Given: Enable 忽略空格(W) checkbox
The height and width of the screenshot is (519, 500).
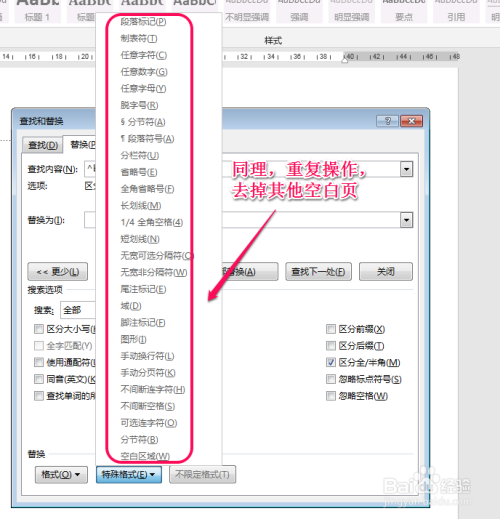Looking at the screenshot, I should click(x=331, y=396).
